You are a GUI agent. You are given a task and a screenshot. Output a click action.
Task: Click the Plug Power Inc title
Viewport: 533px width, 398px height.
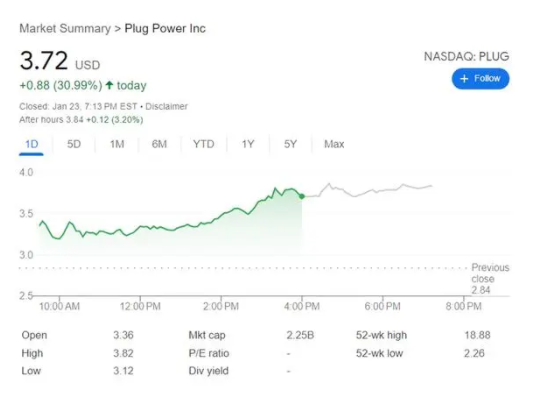click(x=165, y=28)
